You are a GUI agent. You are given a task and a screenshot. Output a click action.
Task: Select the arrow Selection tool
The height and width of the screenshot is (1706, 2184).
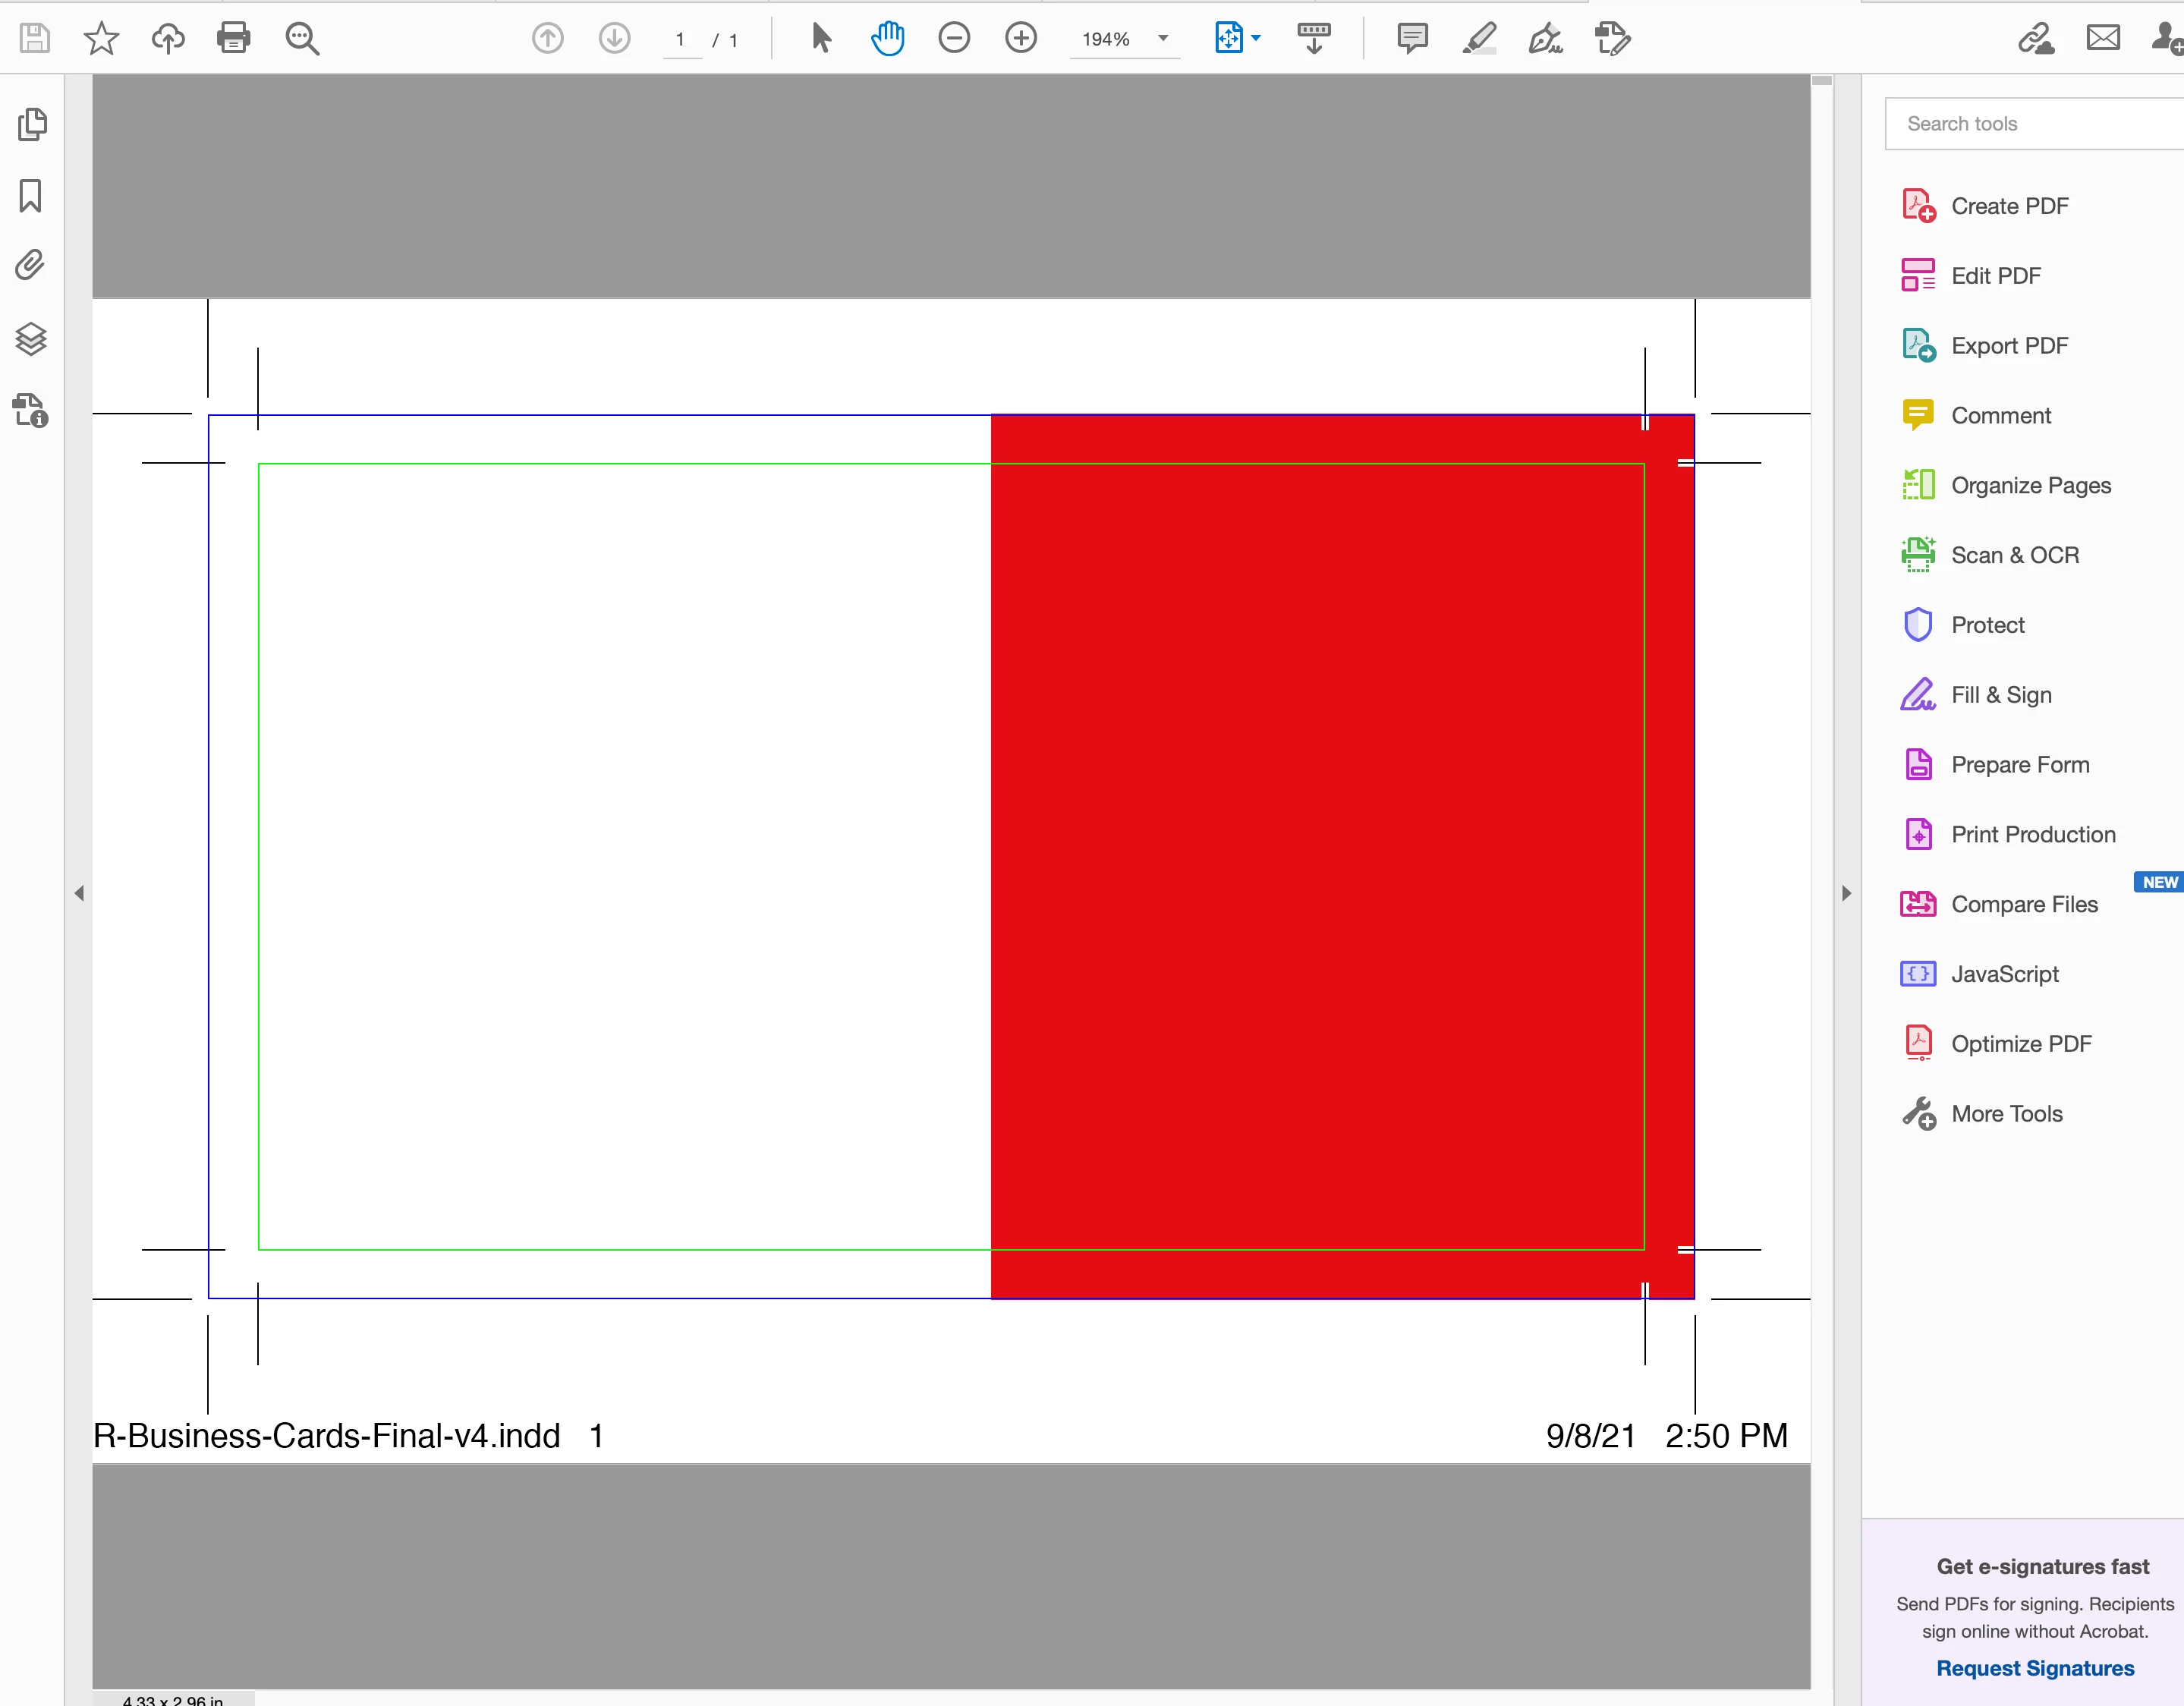coord(821,39)
